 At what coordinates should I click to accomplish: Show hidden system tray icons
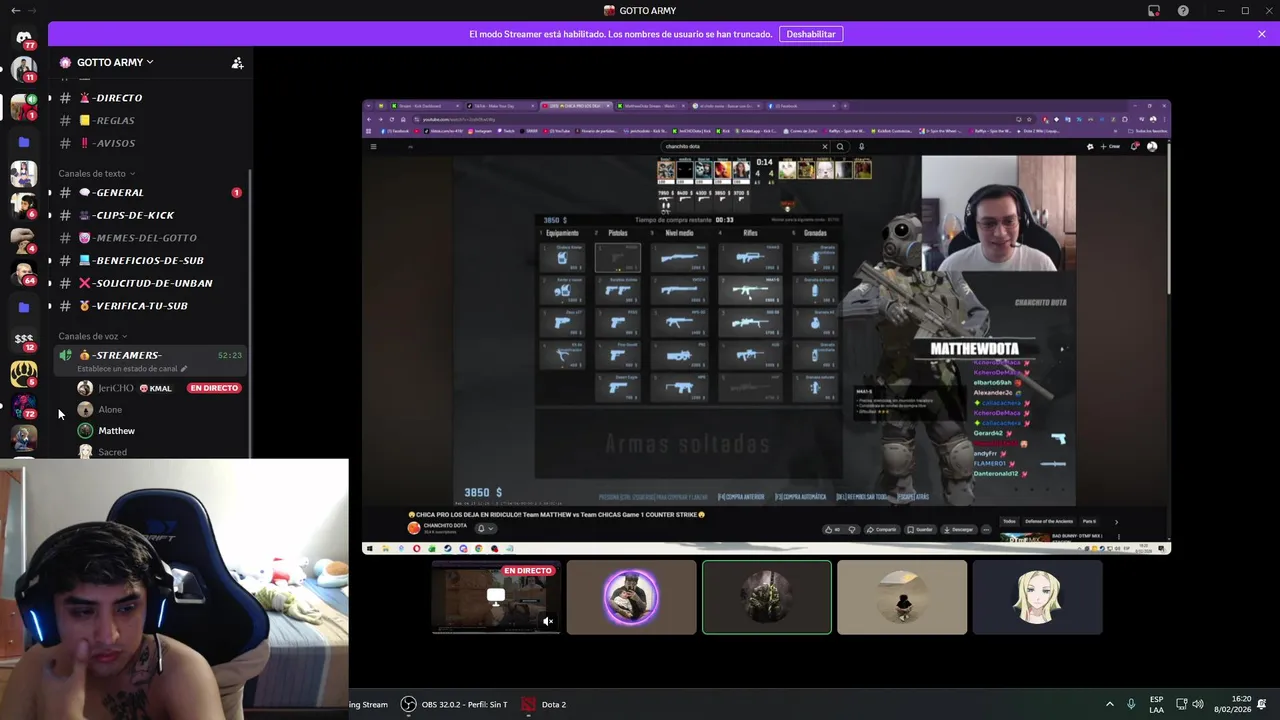tap(1109, 704)
